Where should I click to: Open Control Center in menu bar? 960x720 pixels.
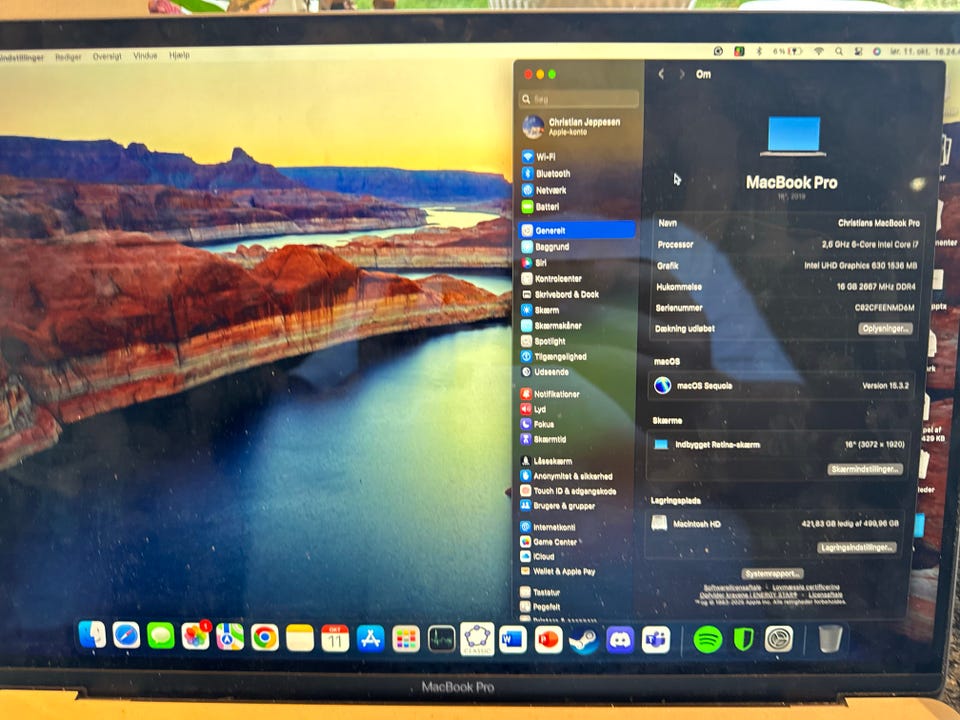point(858,51)
